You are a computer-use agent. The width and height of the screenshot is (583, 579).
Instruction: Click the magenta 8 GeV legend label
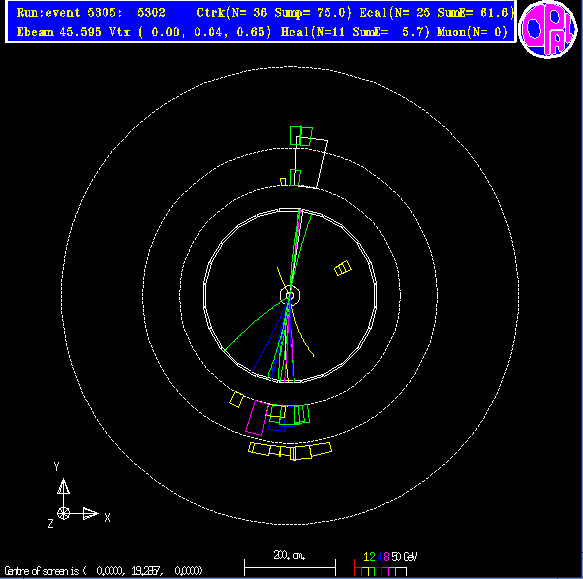386,557
